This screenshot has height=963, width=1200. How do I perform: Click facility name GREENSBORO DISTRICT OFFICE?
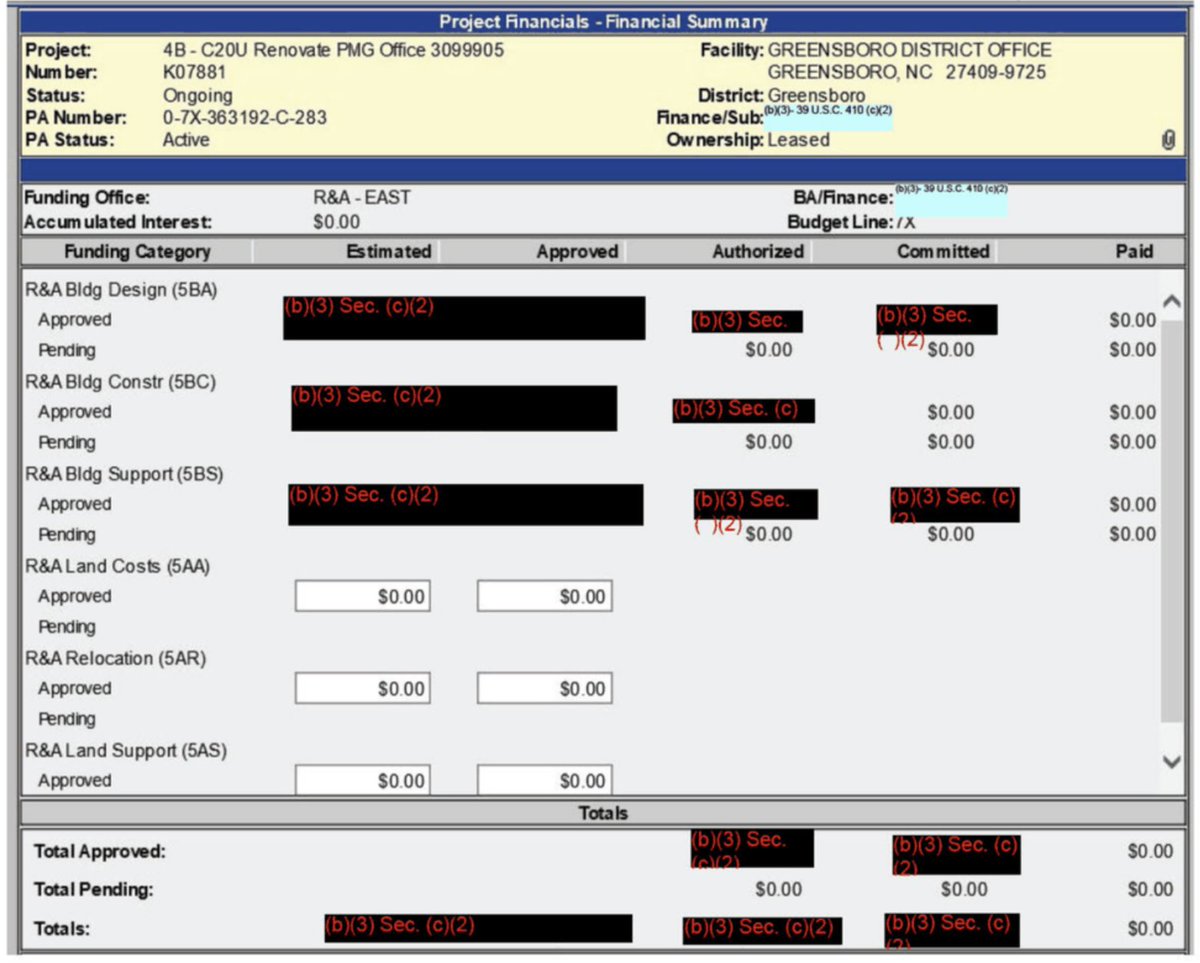coord(909,50)
